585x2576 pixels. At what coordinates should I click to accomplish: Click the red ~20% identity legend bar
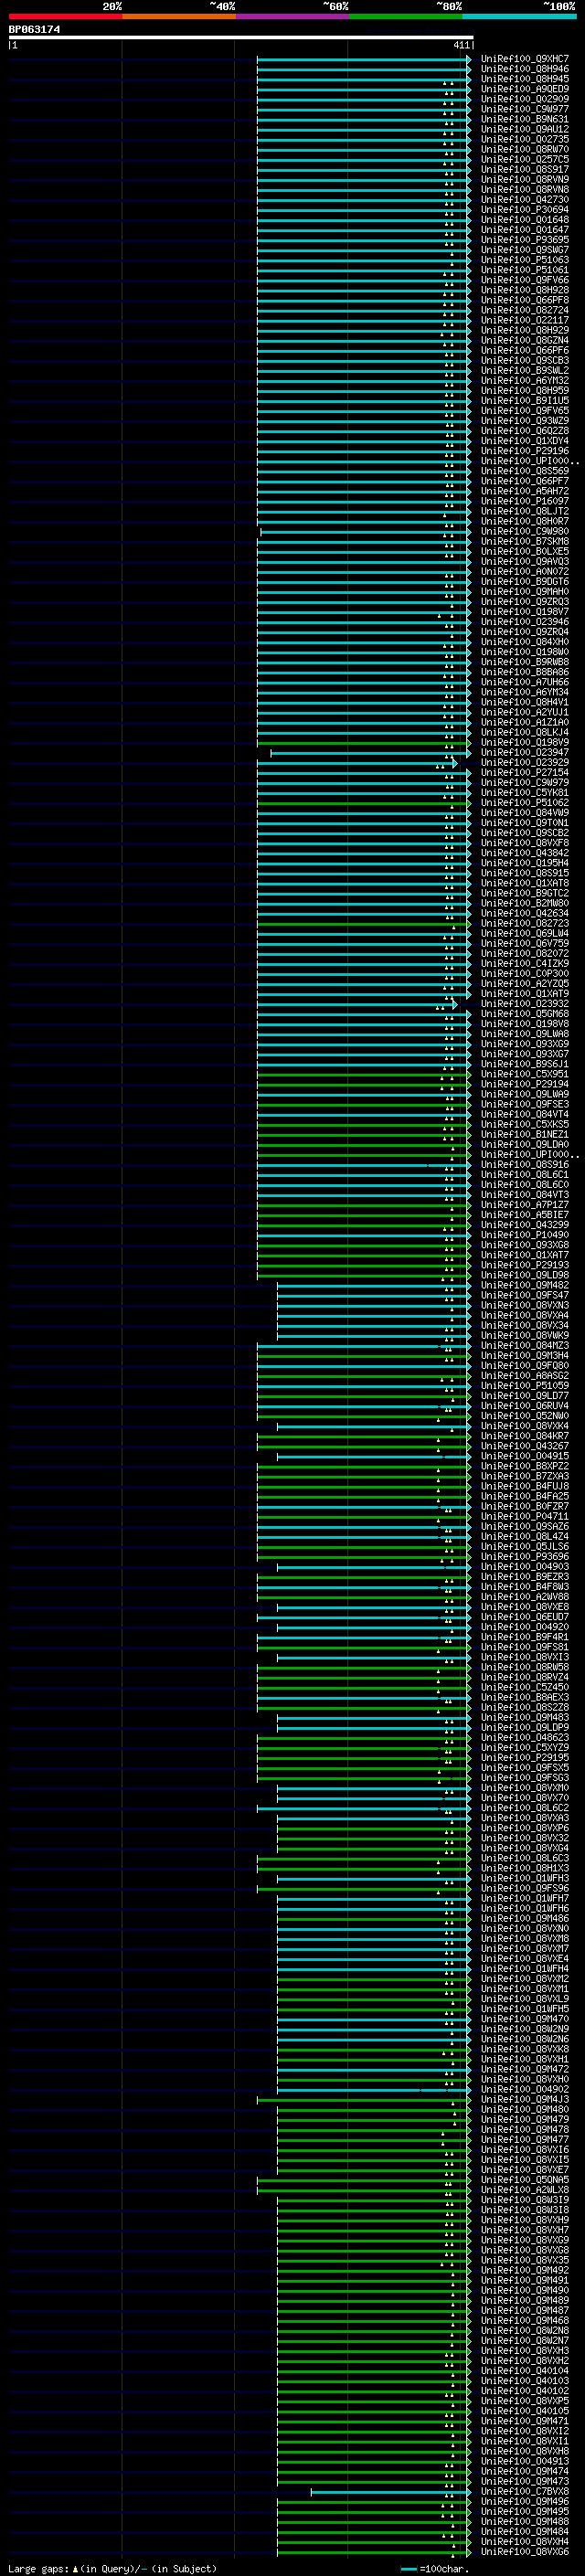(x=65, y=16)
